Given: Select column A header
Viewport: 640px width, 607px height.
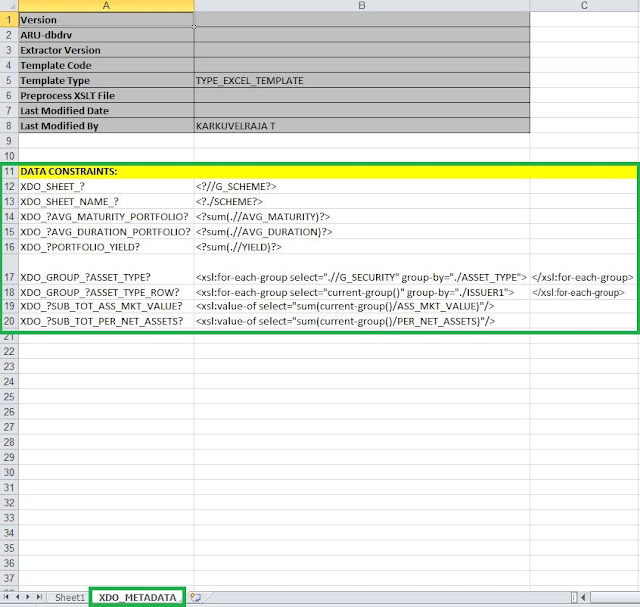Looking at the screenshot, I should [x=106, y=6].
